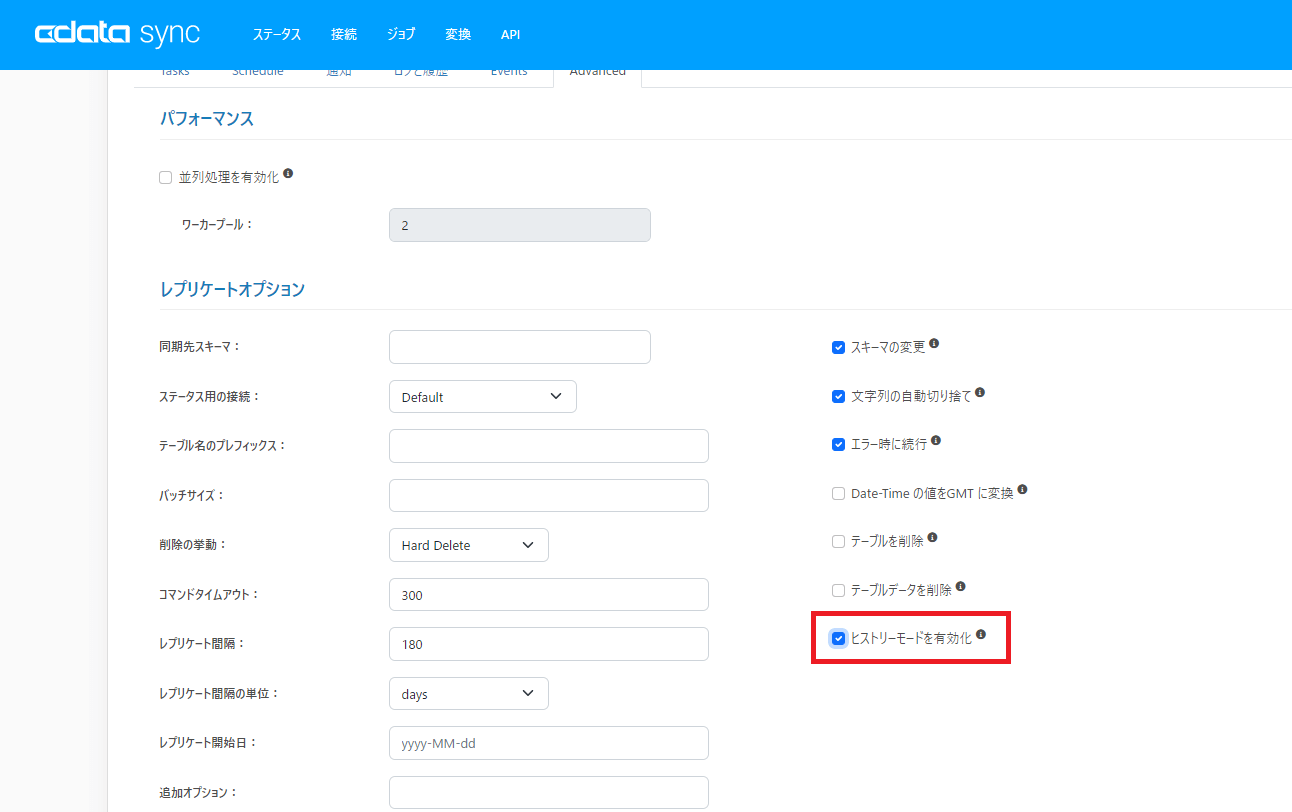The image size is (1292, 812).
Task: Click テーブル名のプレフィックス text box
Action: tap(549, 446)
